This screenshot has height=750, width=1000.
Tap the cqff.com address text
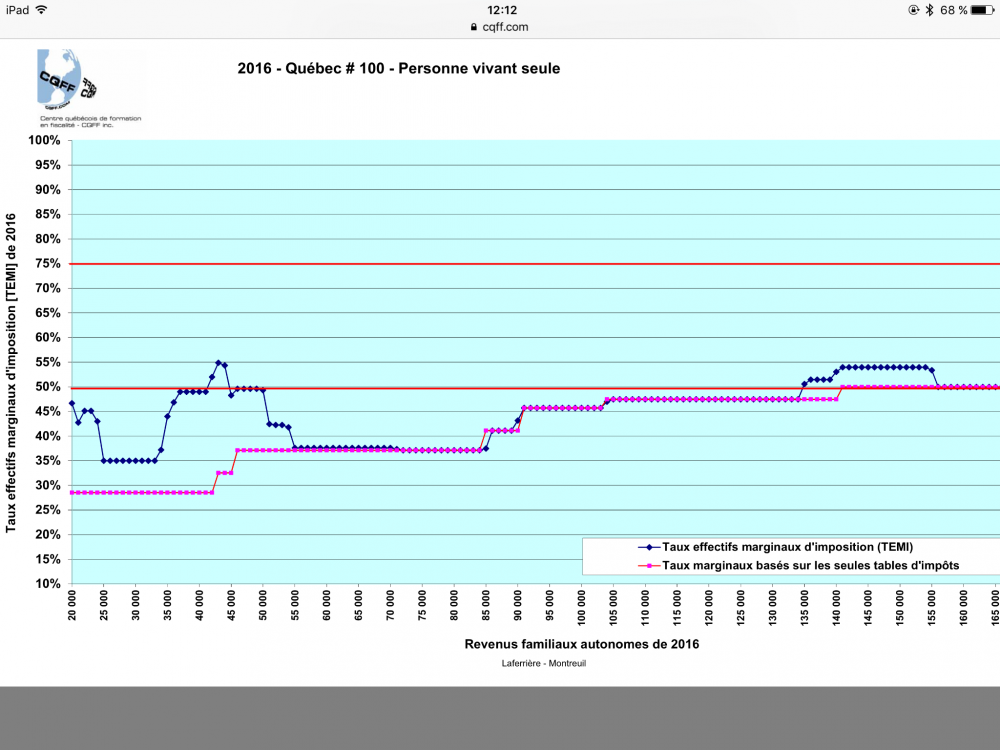pyautogui.click(x=505, y=28)
